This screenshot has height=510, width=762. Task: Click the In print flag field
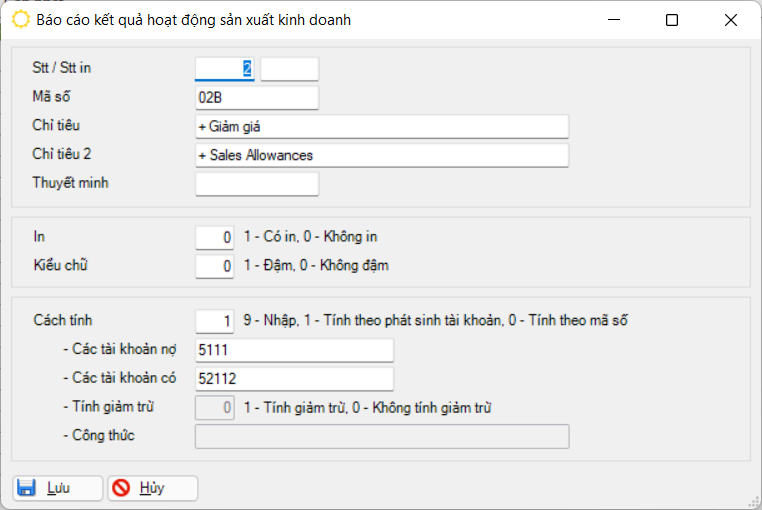click(x=214, y=237)
